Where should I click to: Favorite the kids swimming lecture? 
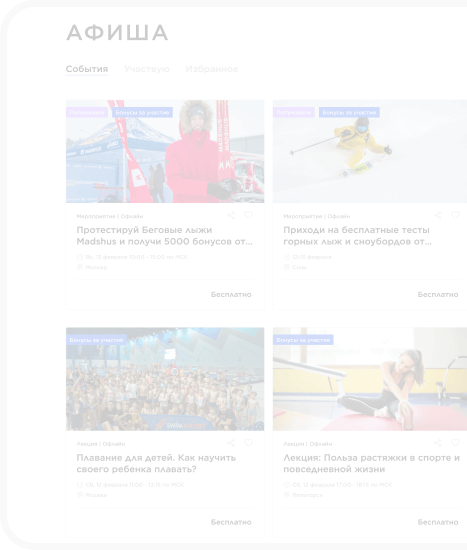point(249,443)
